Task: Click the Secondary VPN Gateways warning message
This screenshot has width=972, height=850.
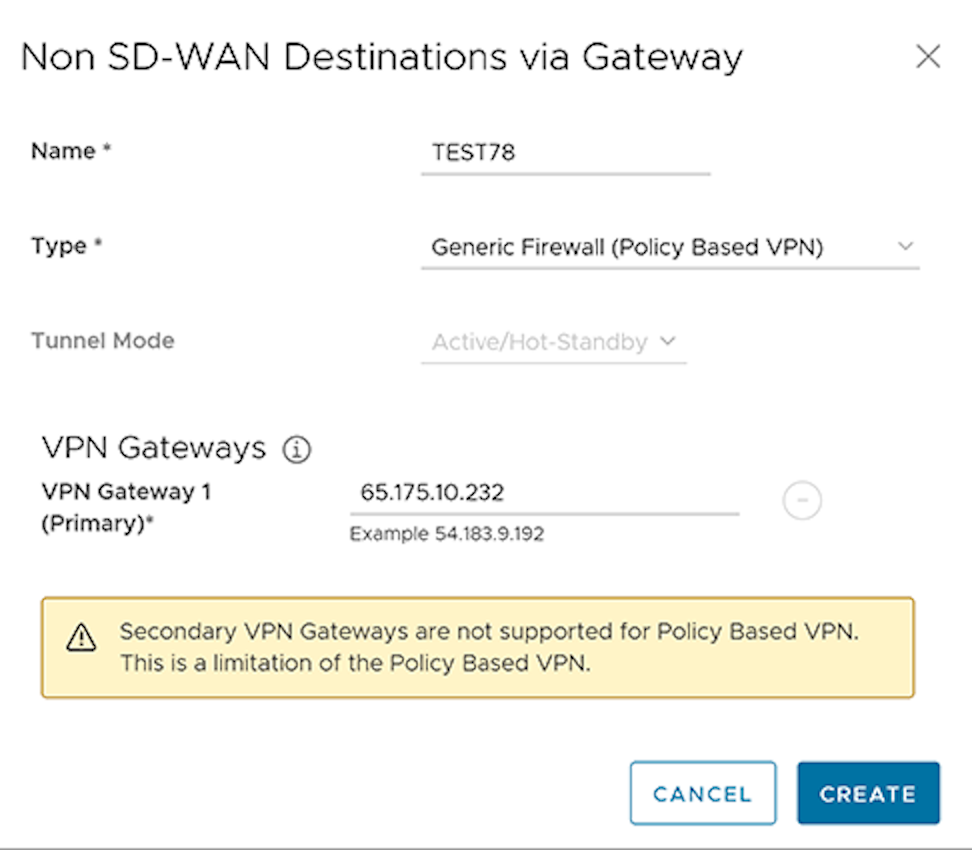Action: tap(490, 647)
